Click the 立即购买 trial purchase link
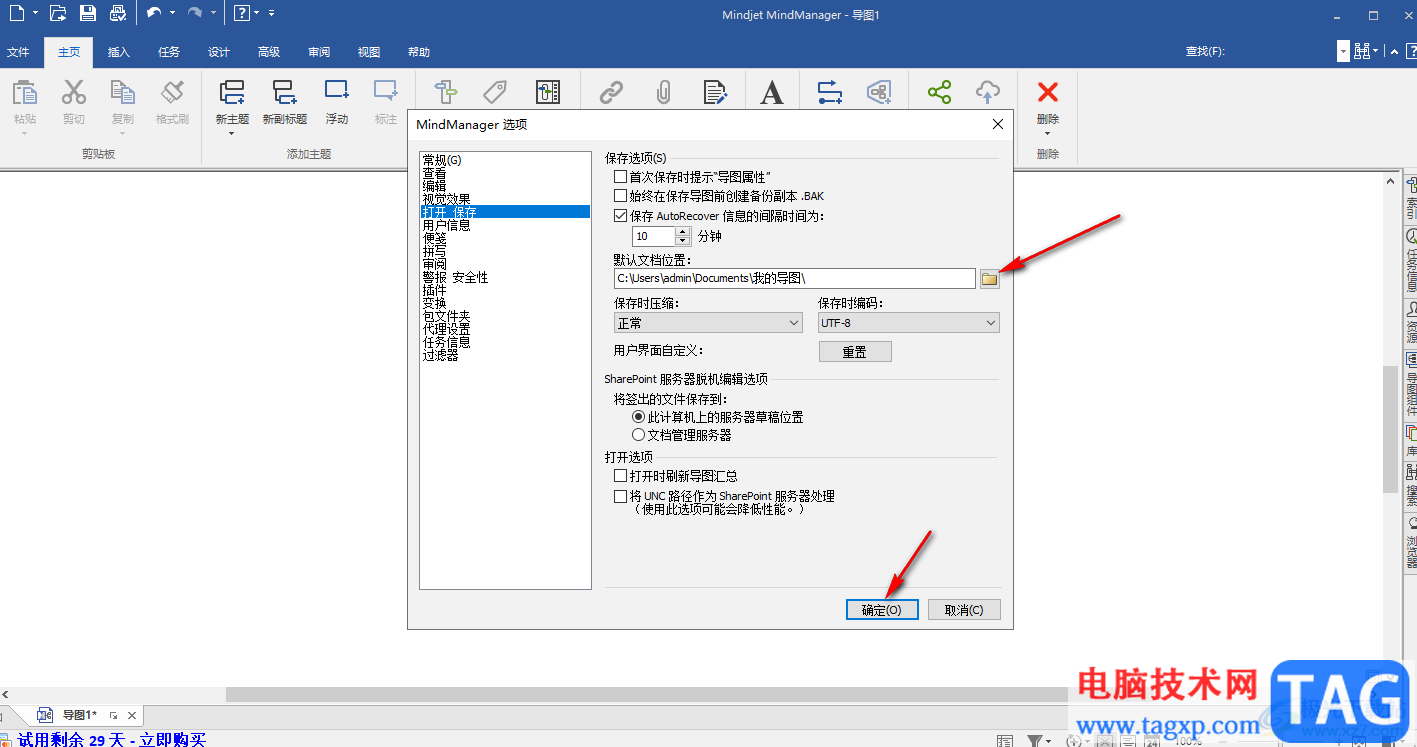1417x747 pixels. 172,740
